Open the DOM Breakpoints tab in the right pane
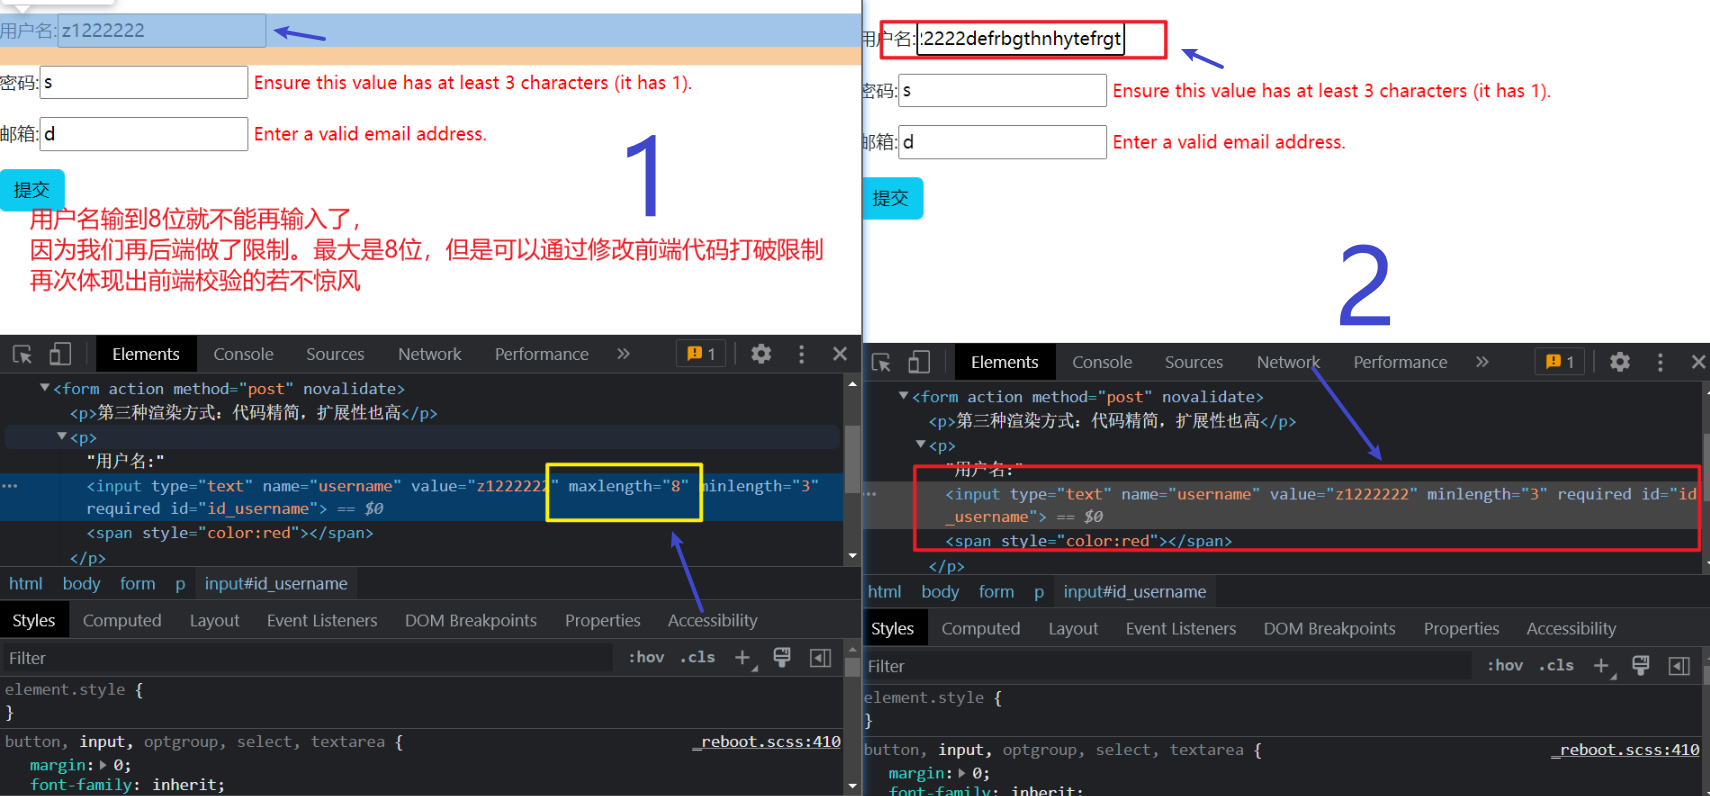This screenshot has height=796, width=1710. coord(1329,629)
